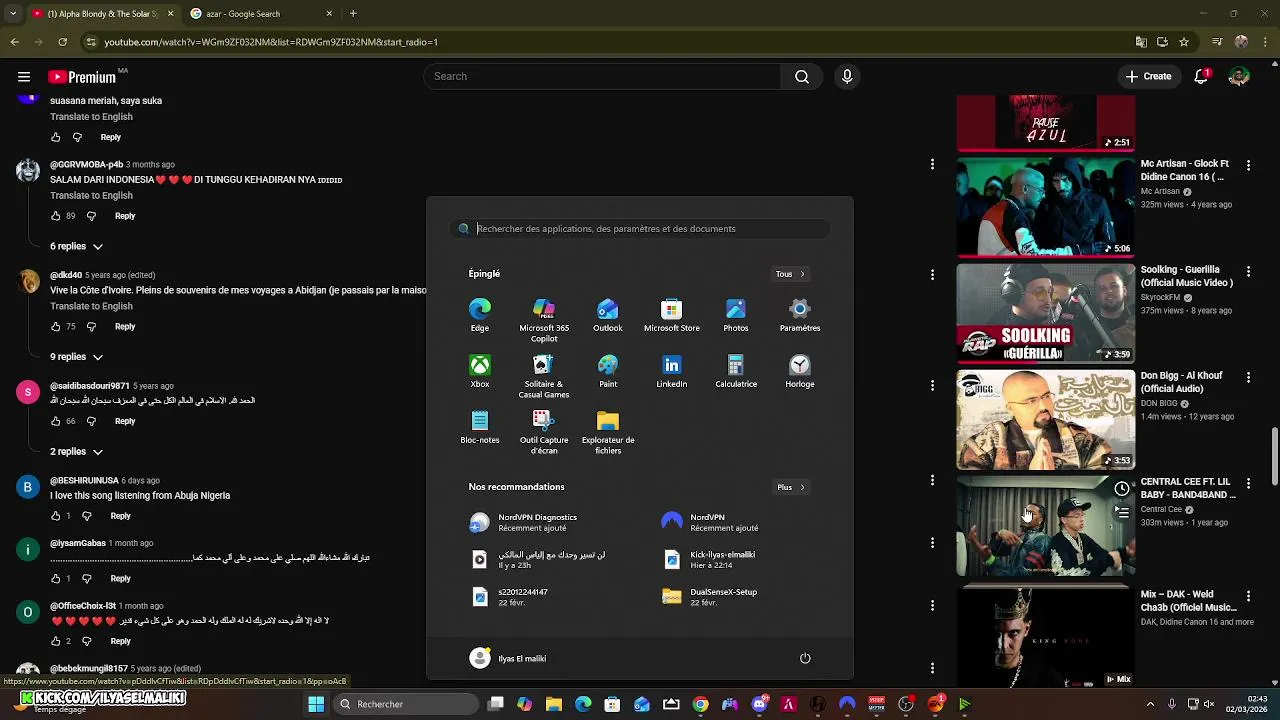Click the power button in Start menu
The width and height of the screenshot is (1280, 720).
point(805,658)
